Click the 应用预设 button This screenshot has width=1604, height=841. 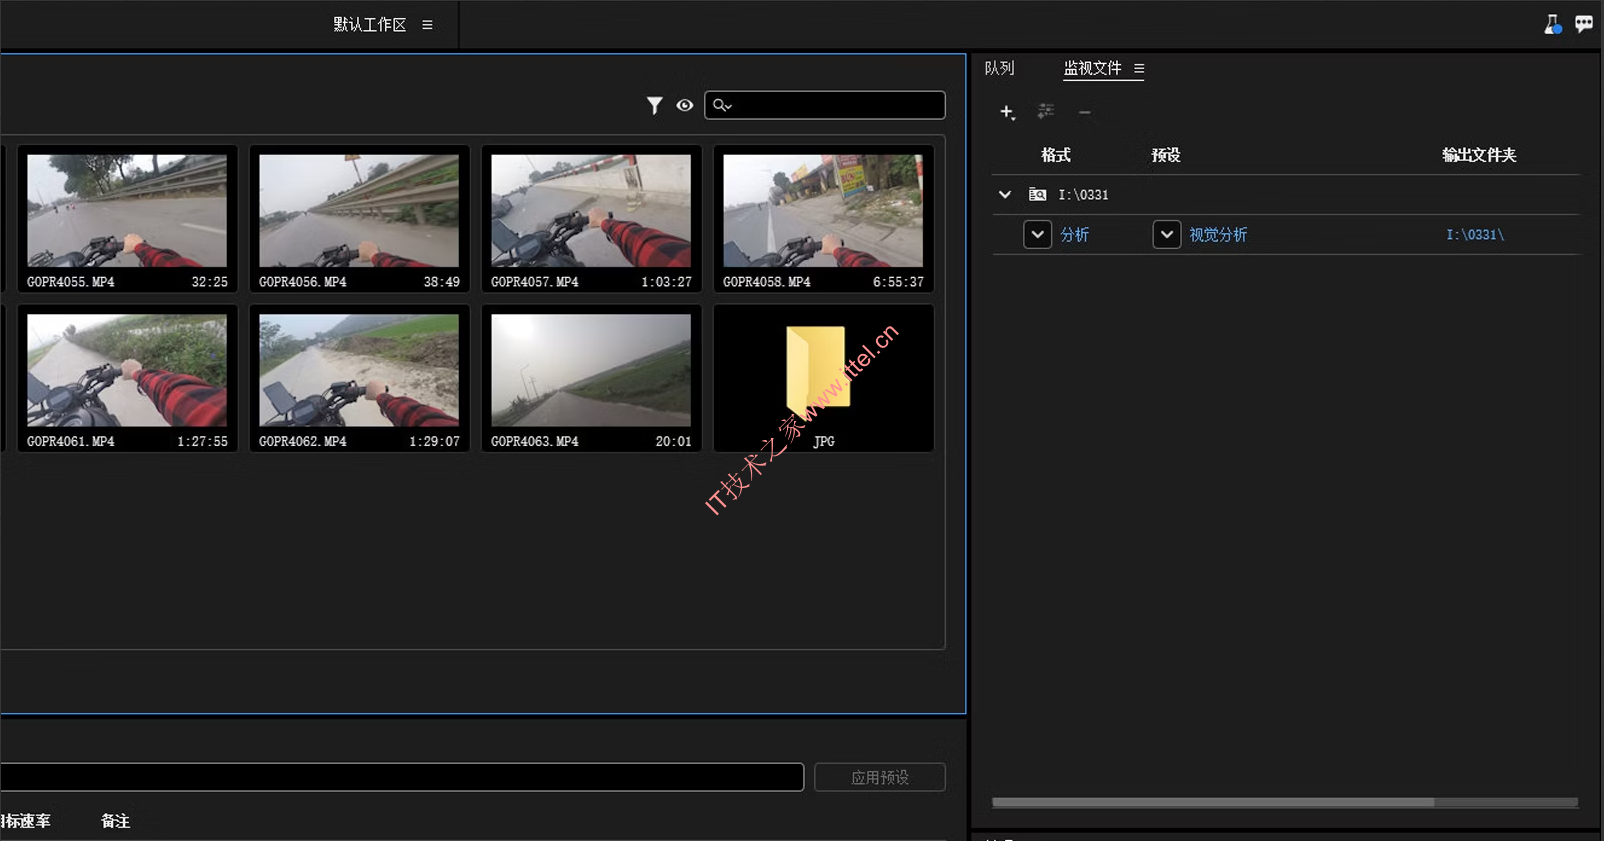(879, 777)
